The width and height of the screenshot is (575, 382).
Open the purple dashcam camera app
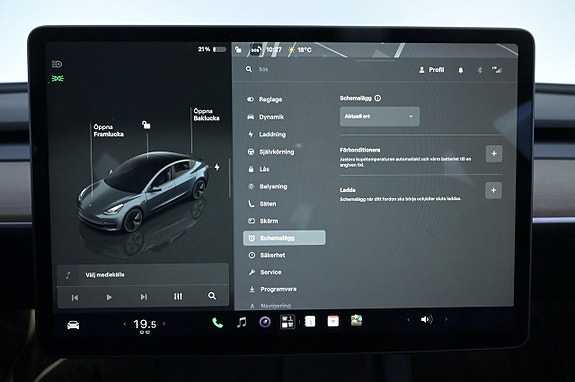pos(265,322)
